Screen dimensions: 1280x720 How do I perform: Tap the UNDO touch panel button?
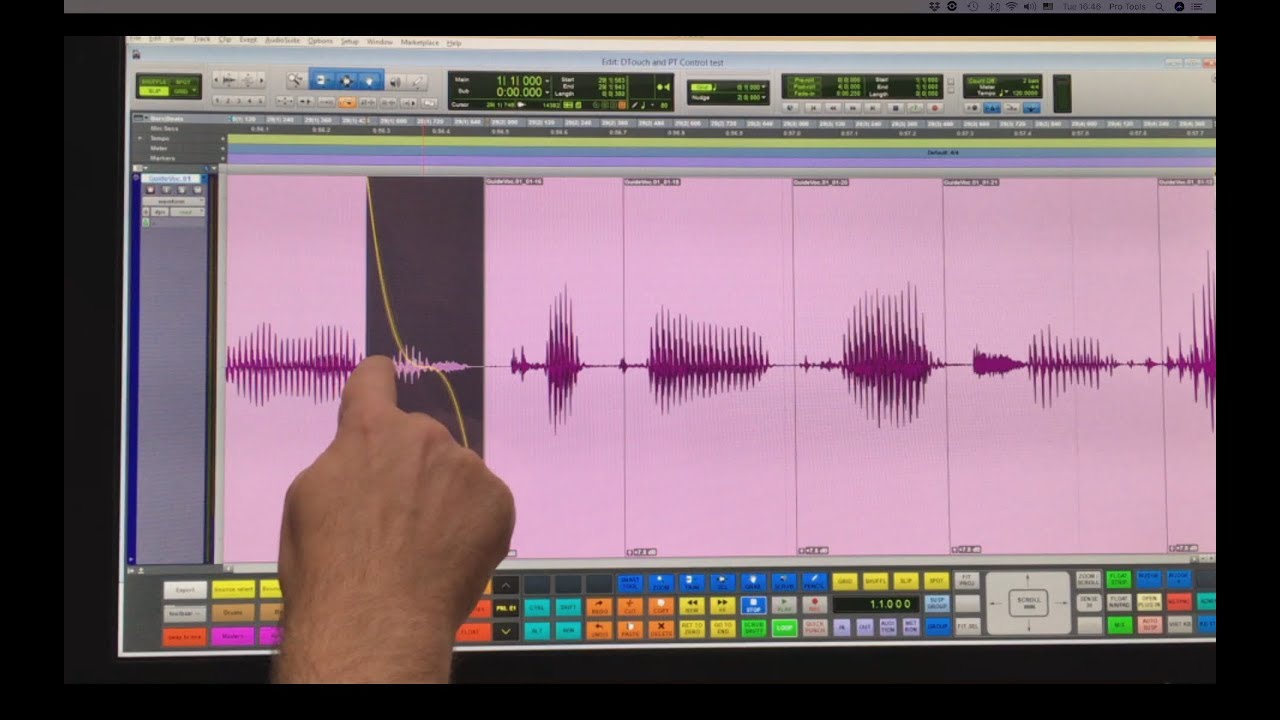coord(600,629)
